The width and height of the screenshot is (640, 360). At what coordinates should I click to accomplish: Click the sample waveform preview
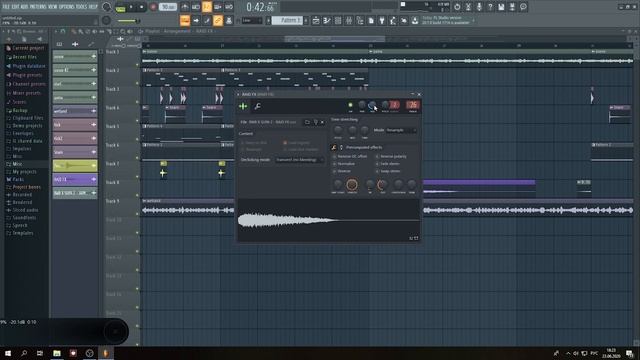click(329, 220)
